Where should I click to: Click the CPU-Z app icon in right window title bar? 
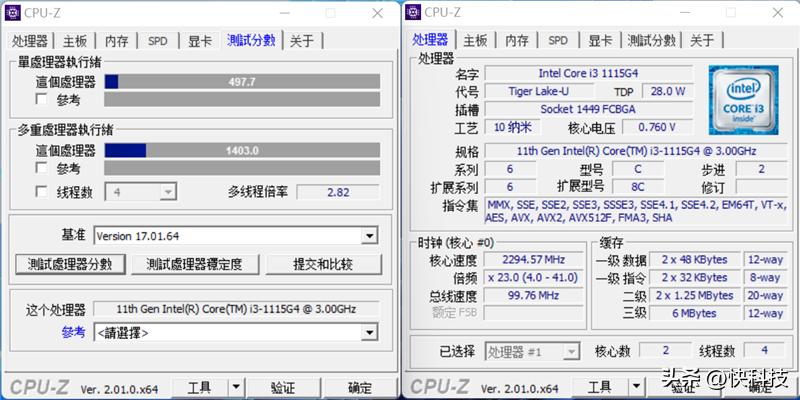[x=413, y=12]
